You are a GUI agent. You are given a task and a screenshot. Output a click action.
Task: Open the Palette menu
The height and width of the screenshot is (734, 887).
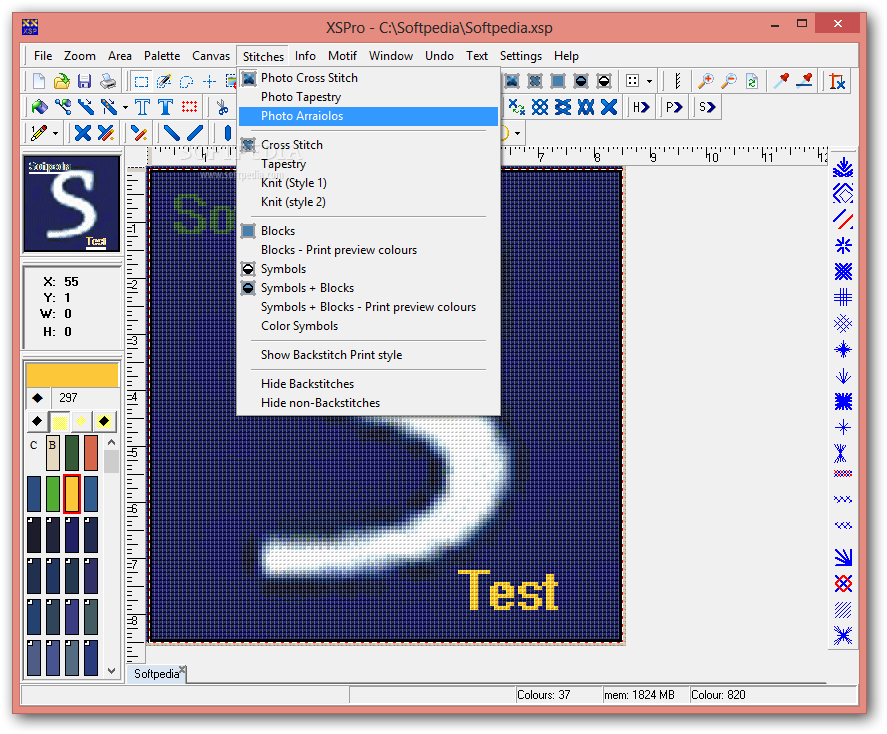coord(162,56)
